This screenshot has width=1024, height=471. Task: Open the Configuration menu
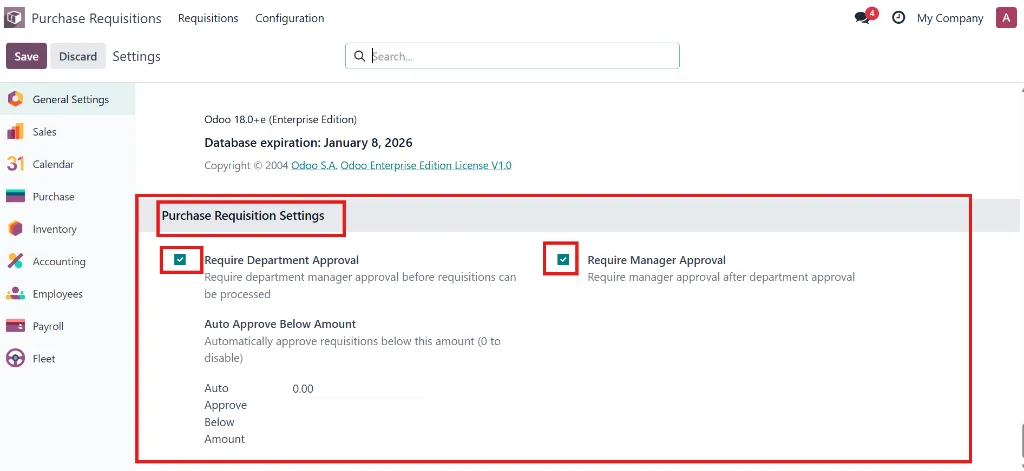point(289,18)
